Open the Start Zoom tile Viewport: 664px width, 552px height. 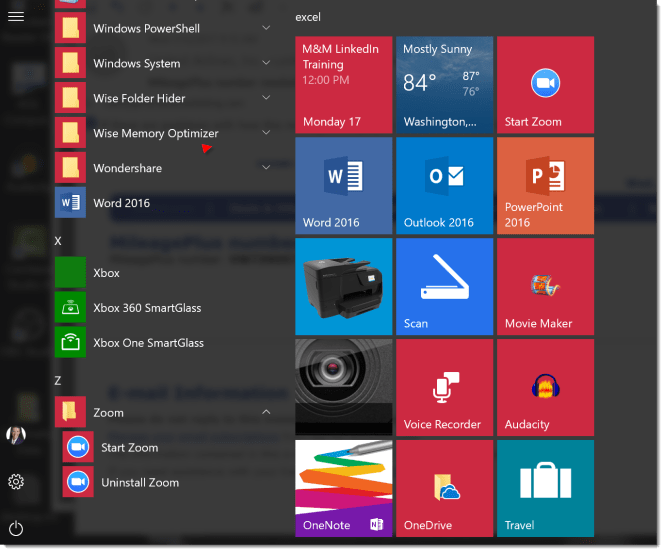pyautogui.click(x=545, y=85)
